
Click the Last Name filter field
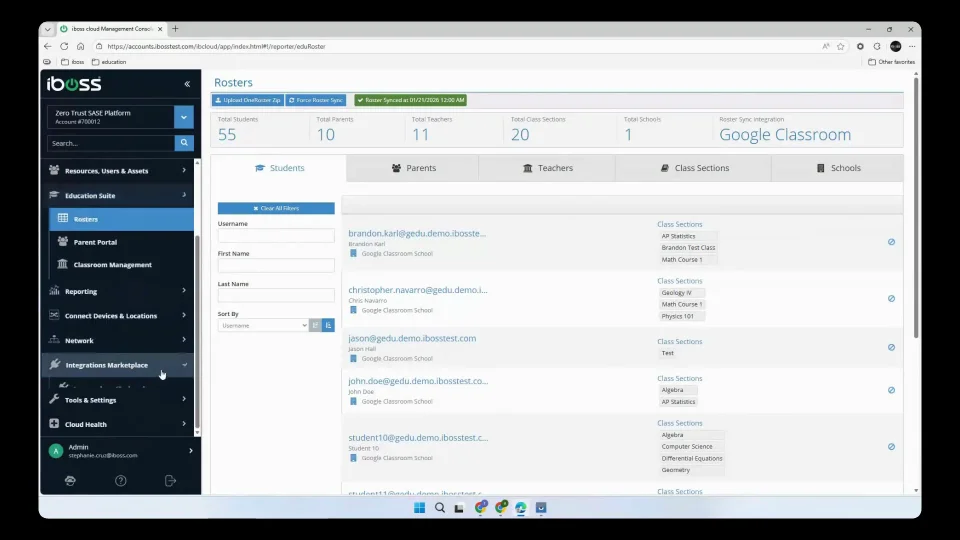click(x=276, y=295)
